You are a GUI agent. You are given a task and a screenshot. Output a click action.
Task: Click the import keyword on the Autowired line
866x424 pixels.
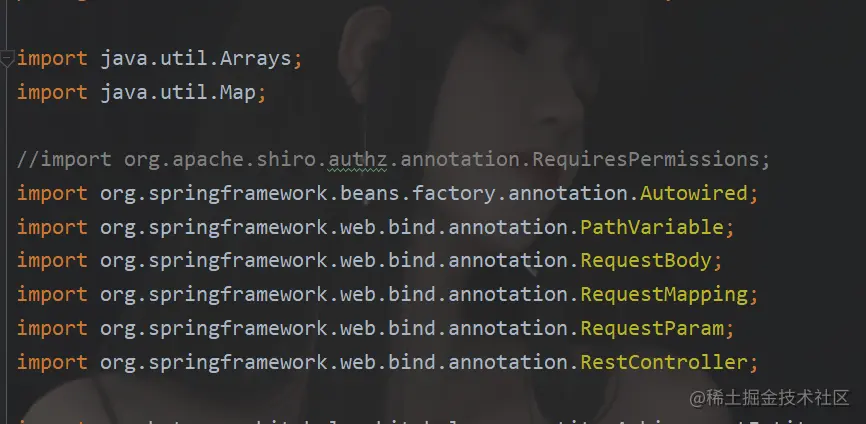(52, 193)
